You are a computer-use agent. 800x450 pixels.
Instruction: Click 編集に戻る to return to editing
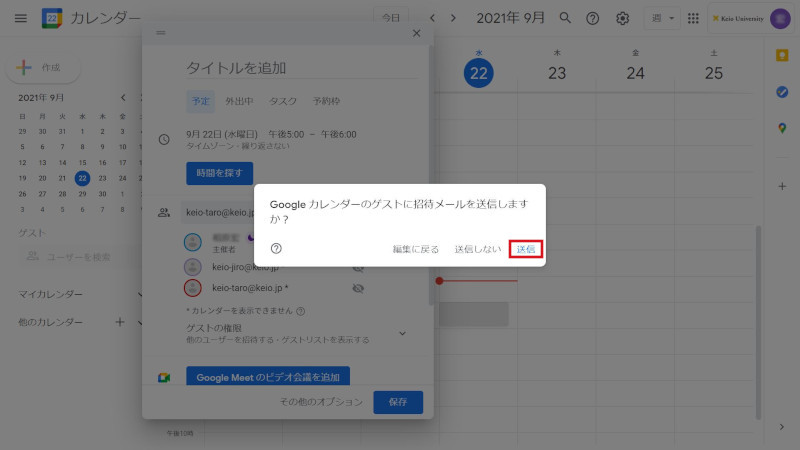coord(416,249)
